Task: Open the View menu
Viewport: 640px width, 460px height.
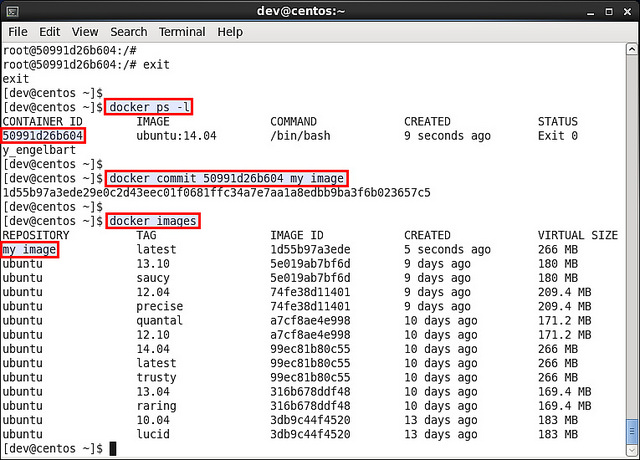Action: [85, 32]
